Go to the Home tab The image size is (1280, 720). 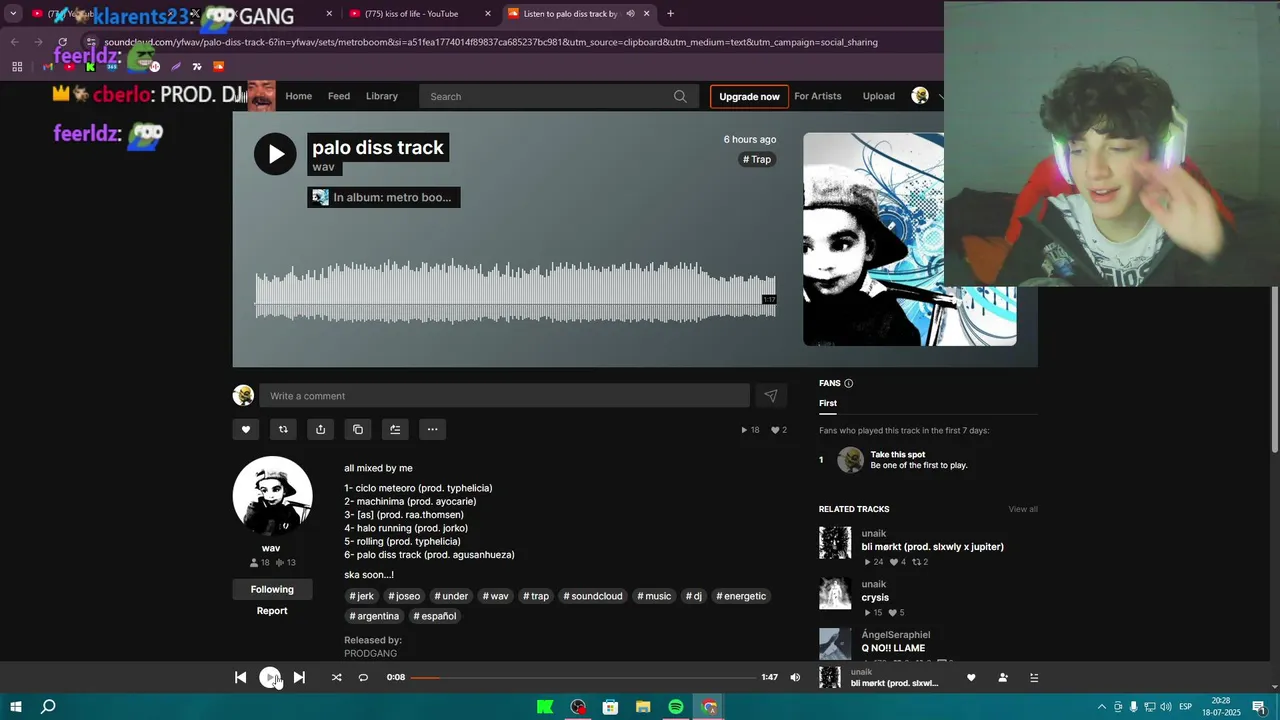[x=298, y=96]
